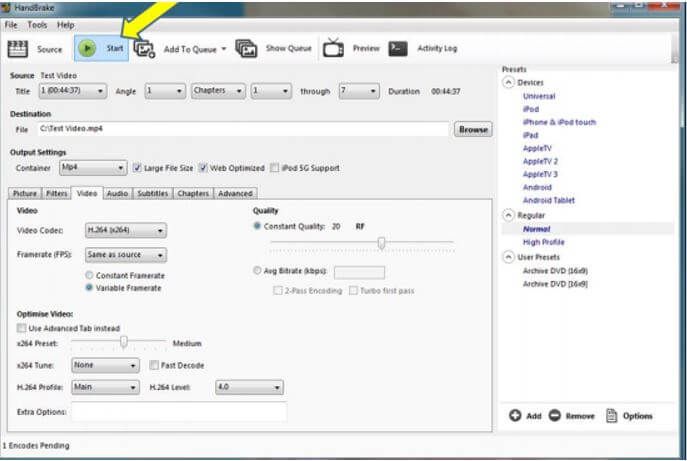Select the Android Tablet preset
This screenshot has width=687, height=461.
pos(549,200)
